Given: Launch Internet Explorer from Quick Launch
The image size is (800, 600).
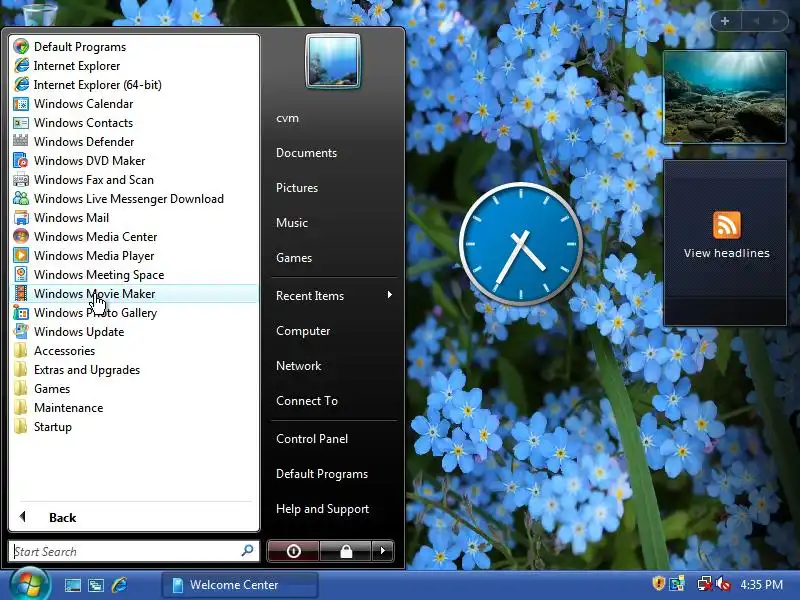Looking at the screenshot, I should pyautogui.click(x=119, y=585).
